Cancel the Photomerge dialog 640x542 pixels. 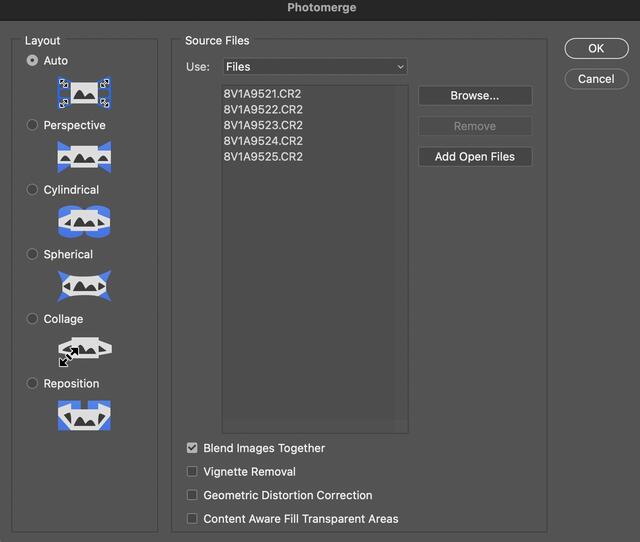point(596,79)
